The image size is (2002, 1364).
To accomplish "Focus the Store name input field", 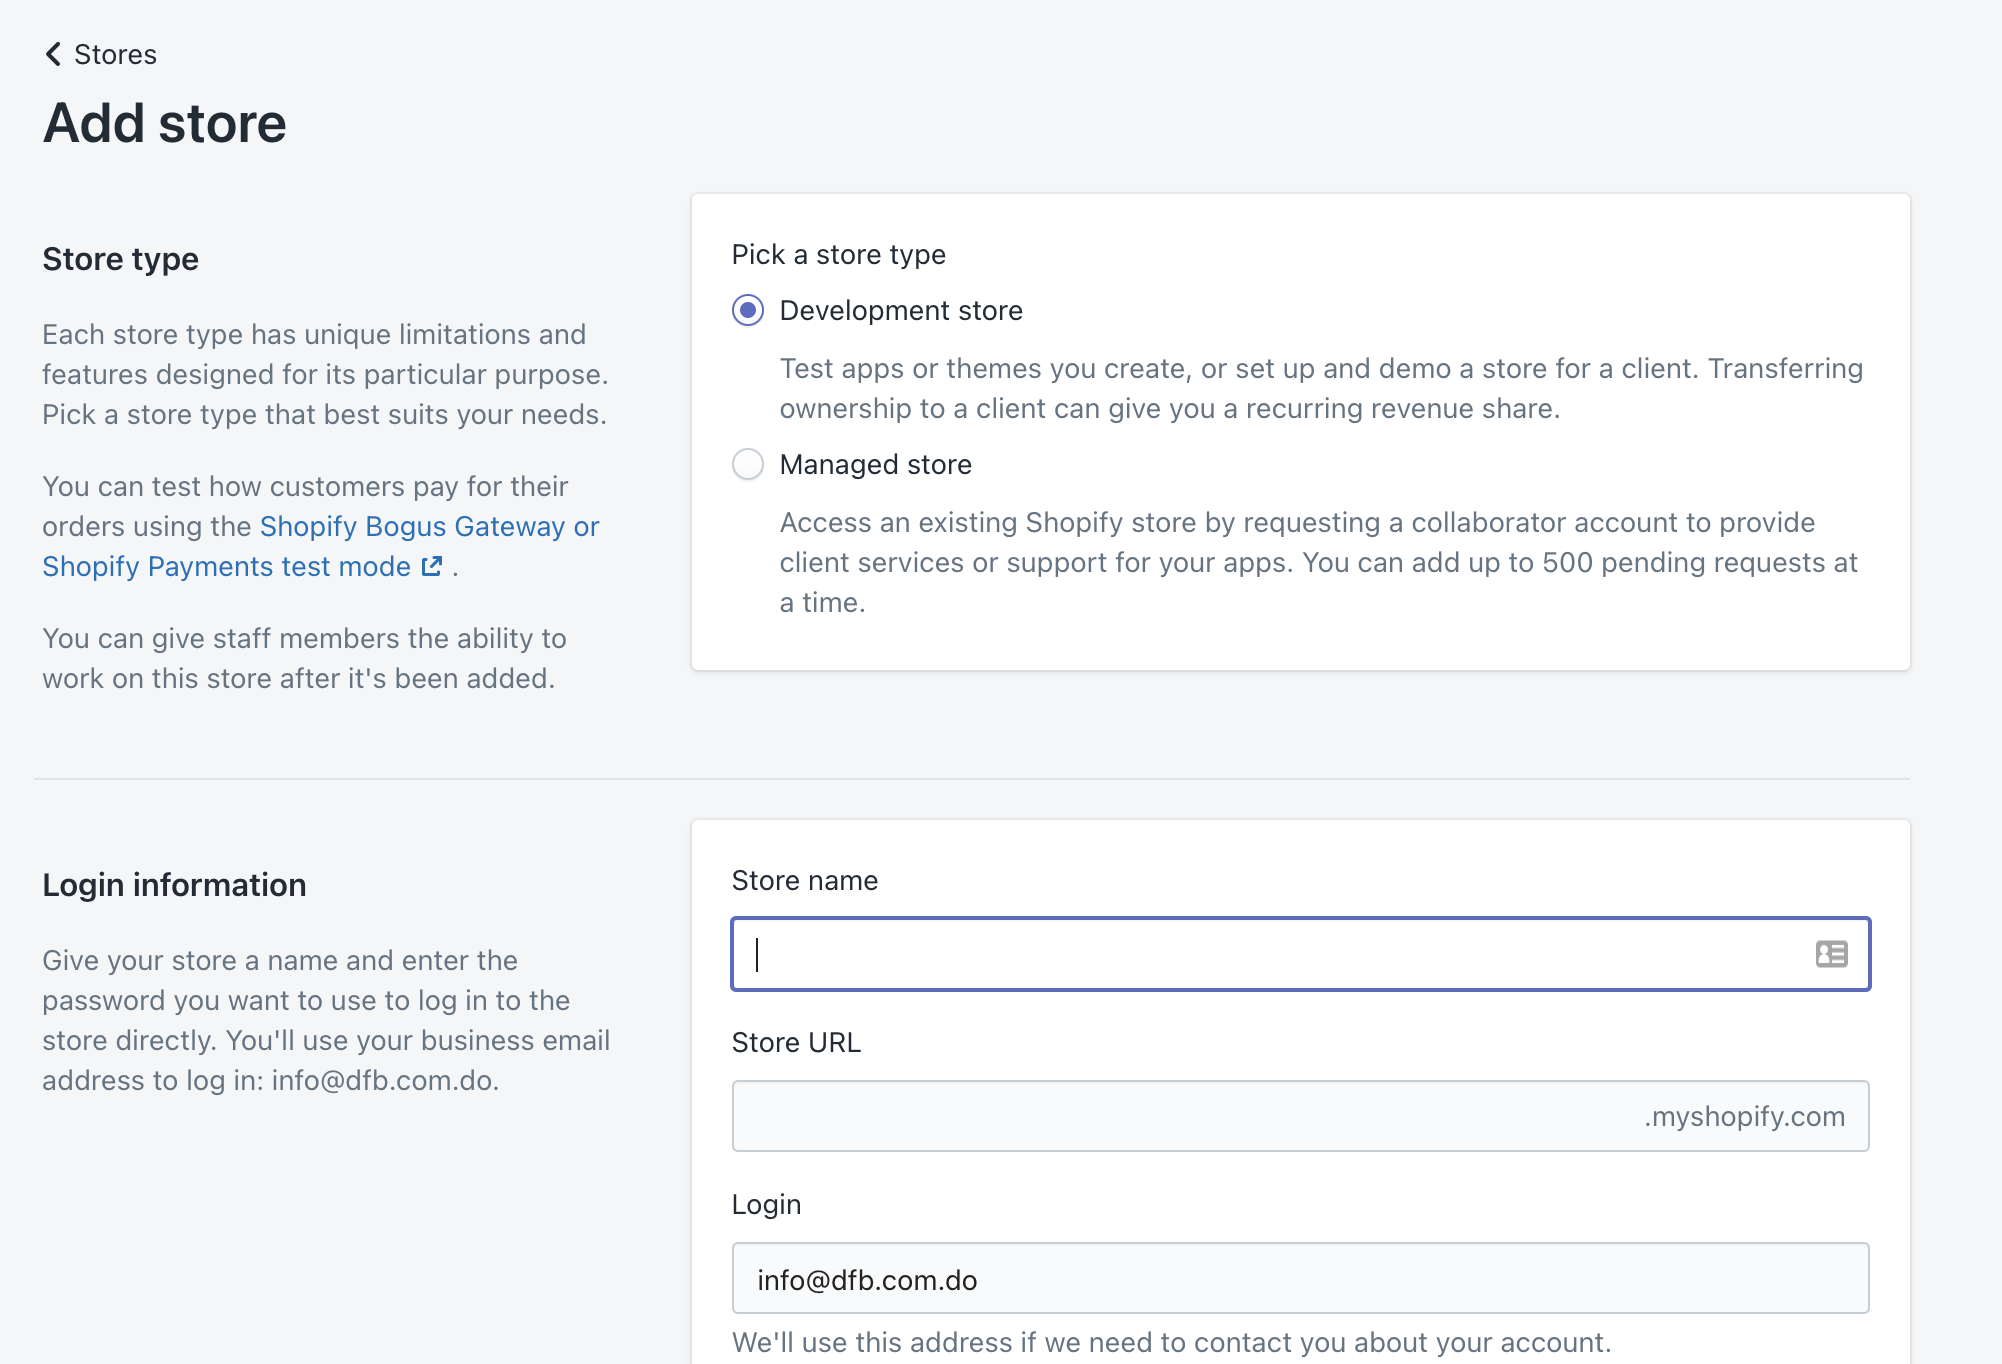I will (1270, 954).
